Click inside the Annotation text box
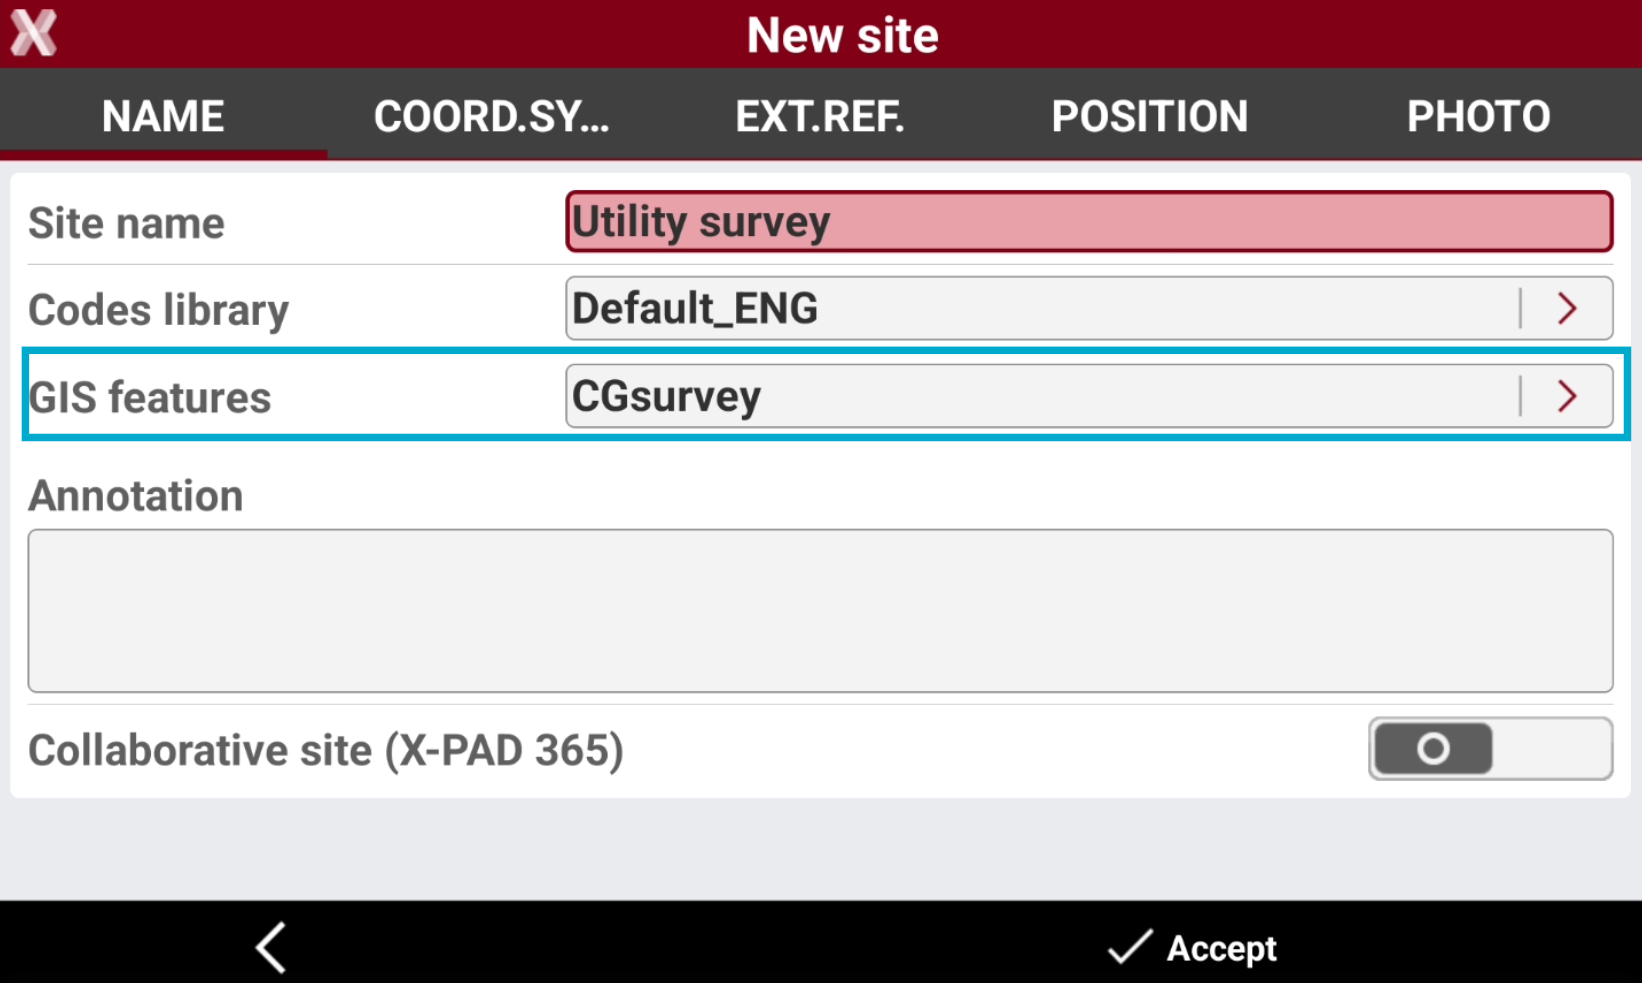The height and width of the screenshot is (983, 1642). 820,610
